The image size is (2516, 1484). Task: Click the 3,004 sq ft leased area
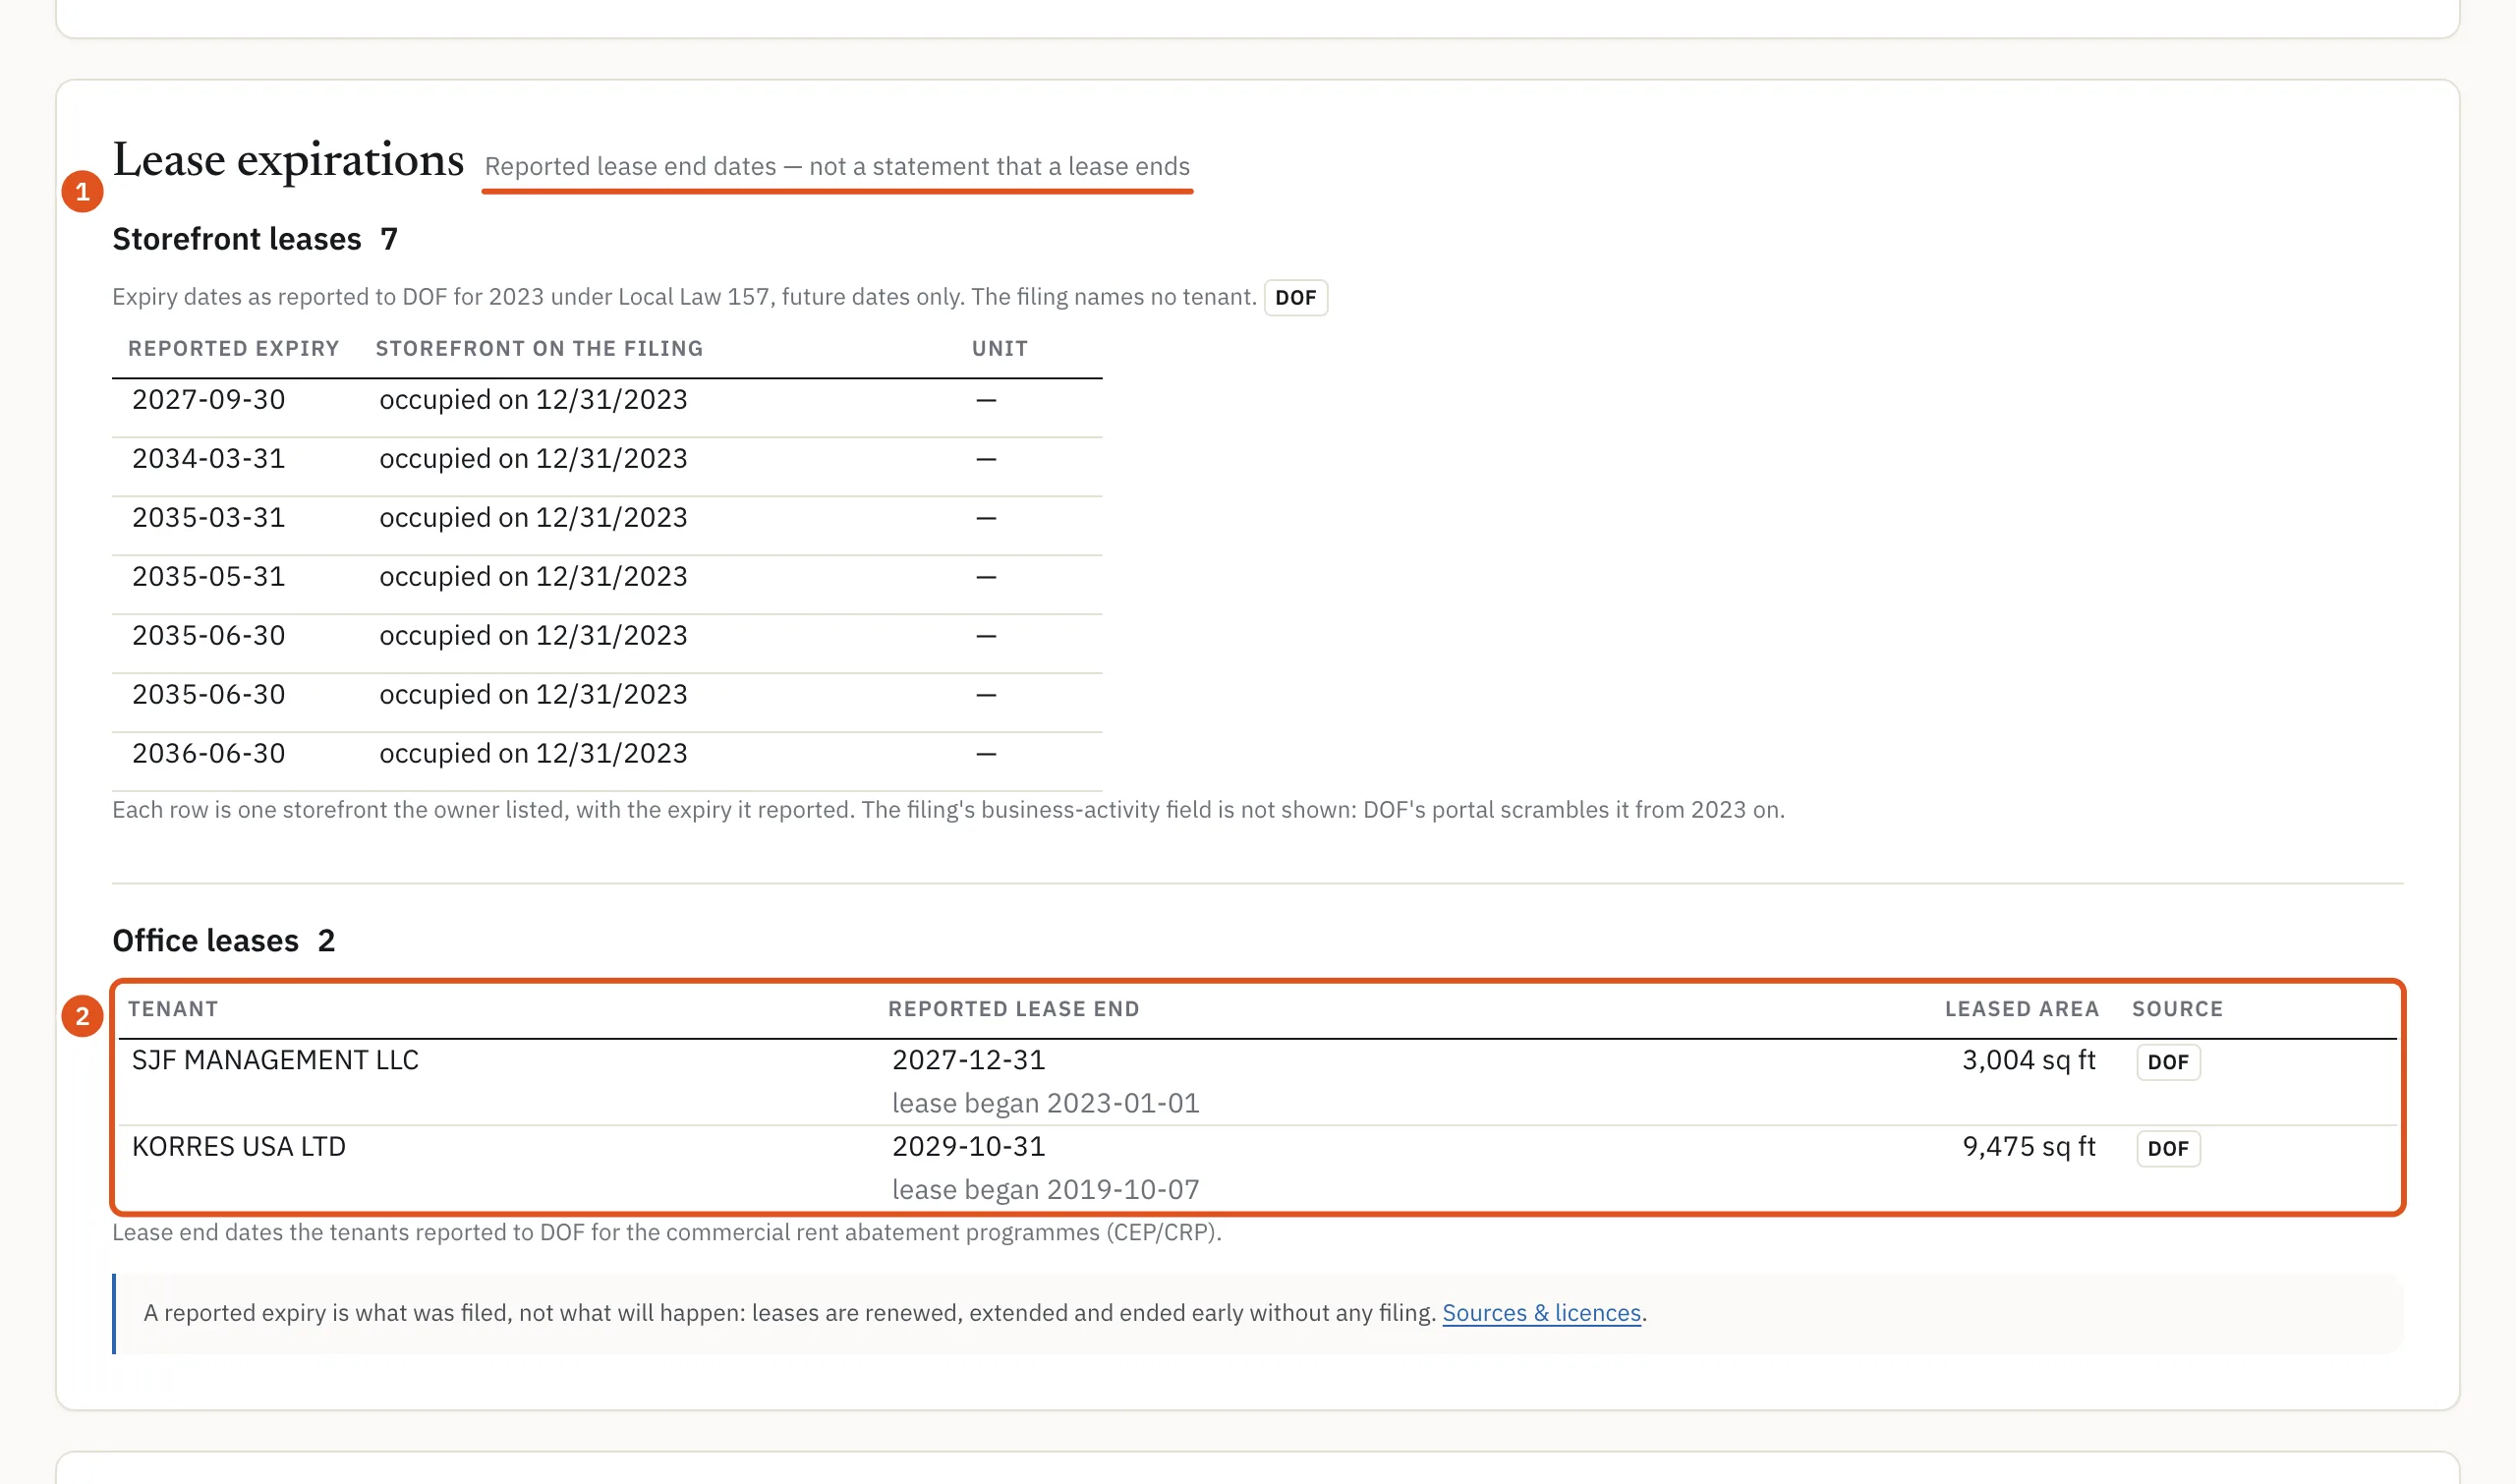point(2029,1060)
